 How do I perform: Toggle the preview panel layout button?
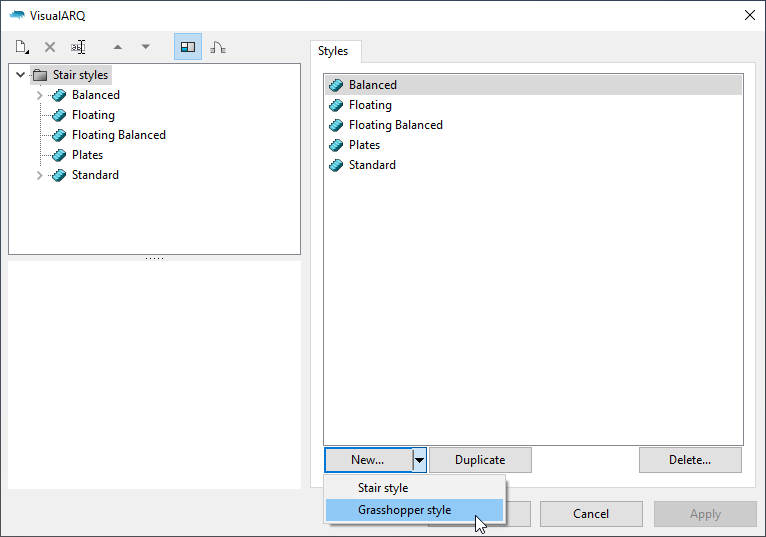tap(187, 47)
